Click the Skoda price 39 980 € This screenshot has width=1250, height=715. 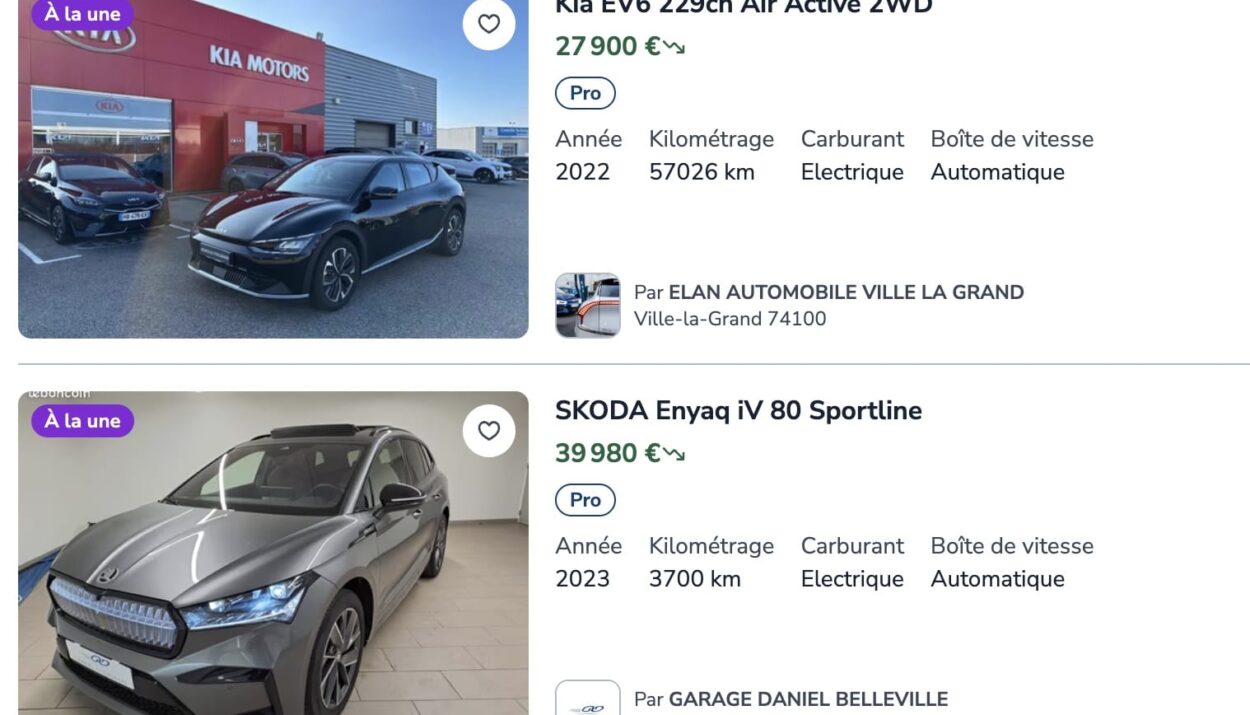coord(608,454)
